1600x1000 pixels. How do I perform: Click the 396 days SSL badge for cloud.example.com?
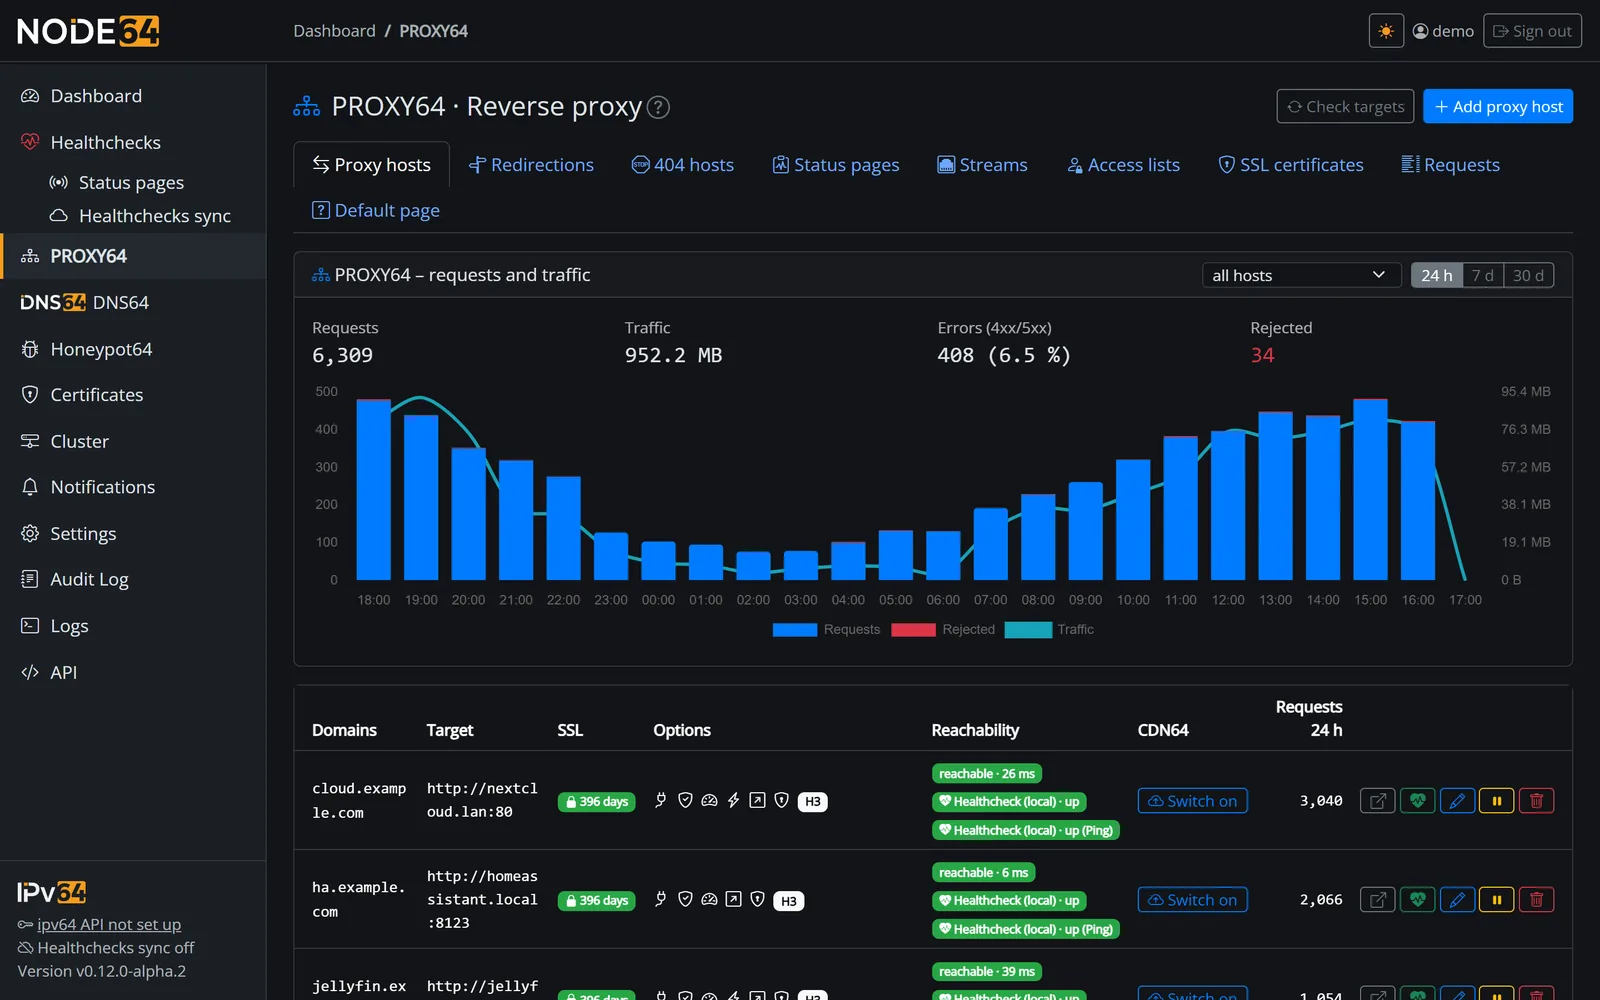coord(597,801)
